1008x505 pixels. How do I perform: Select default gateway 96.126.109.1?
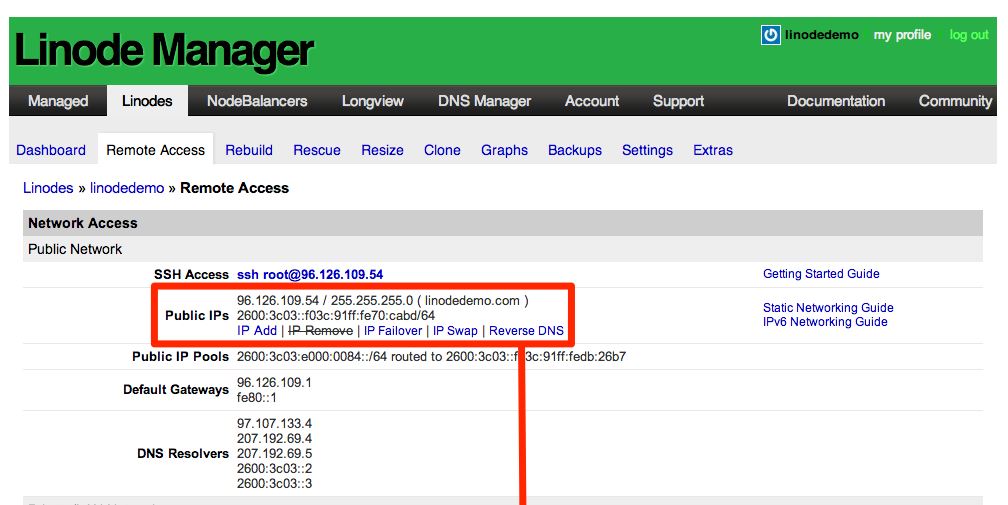274,382
